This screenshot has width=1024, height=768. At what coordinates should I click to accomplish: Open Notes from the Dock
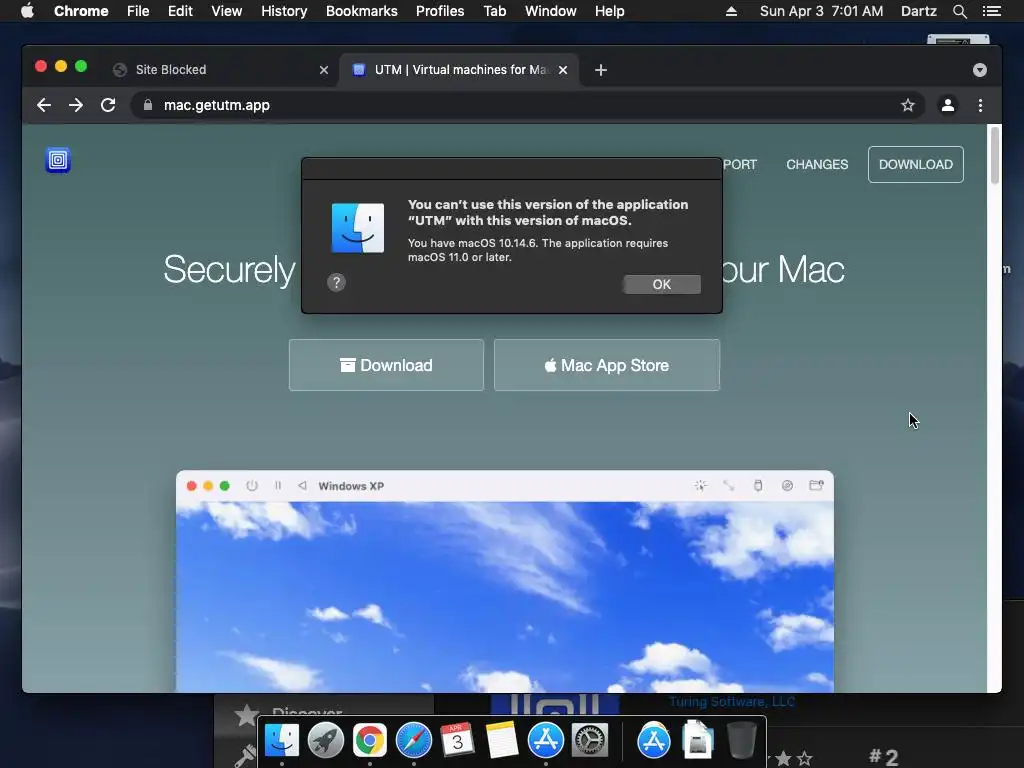click(x=502, y=741)
